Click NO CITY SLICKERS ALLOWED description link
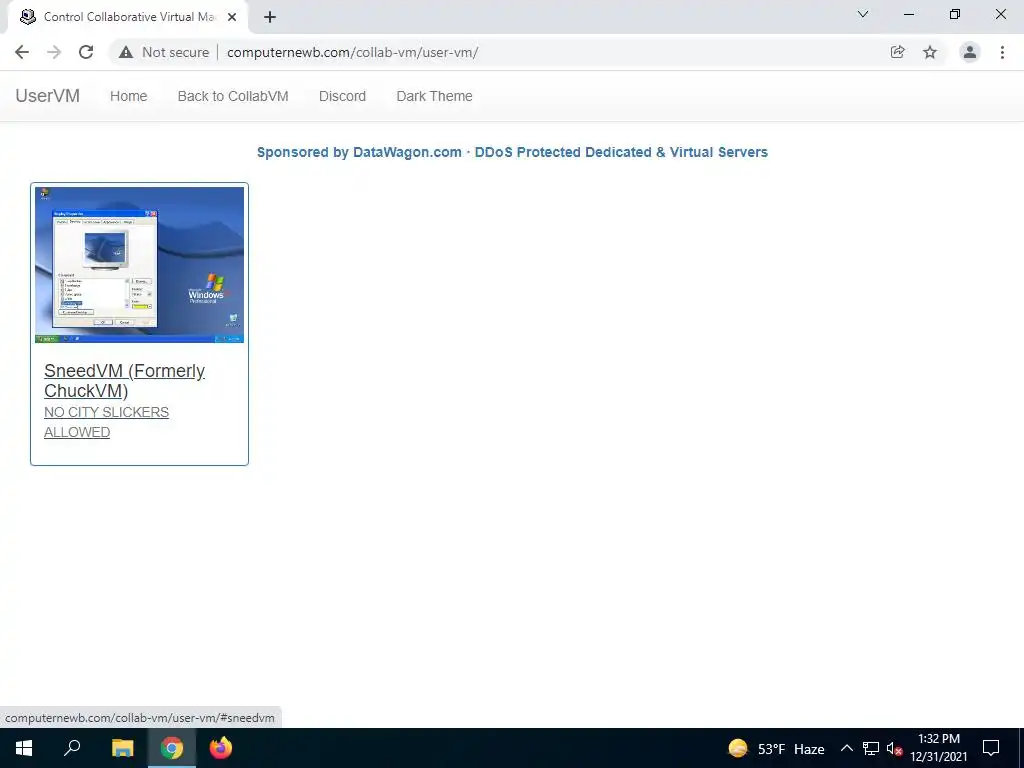1024x768 pixels. point(106,422)
